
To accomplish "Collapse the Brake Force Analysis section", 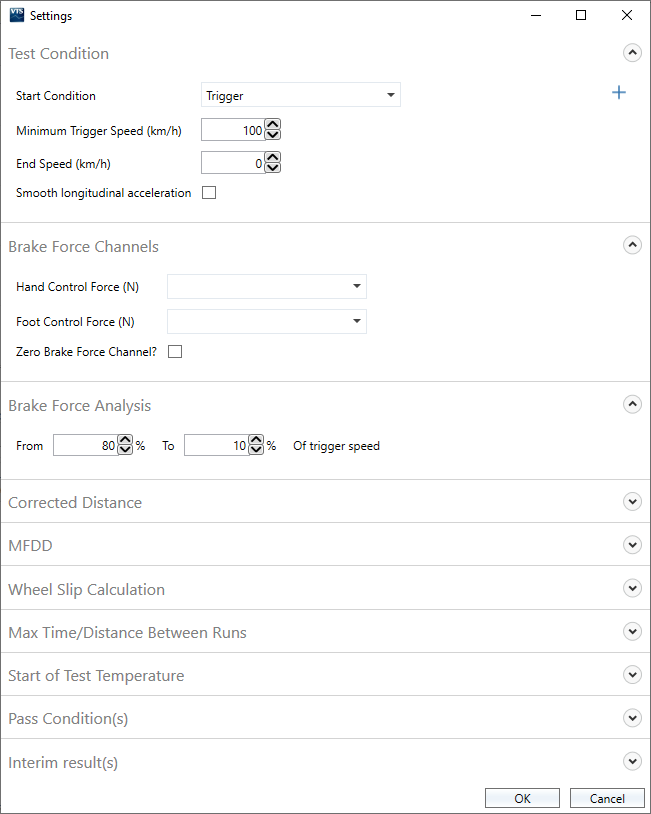I will coord(631,405).
